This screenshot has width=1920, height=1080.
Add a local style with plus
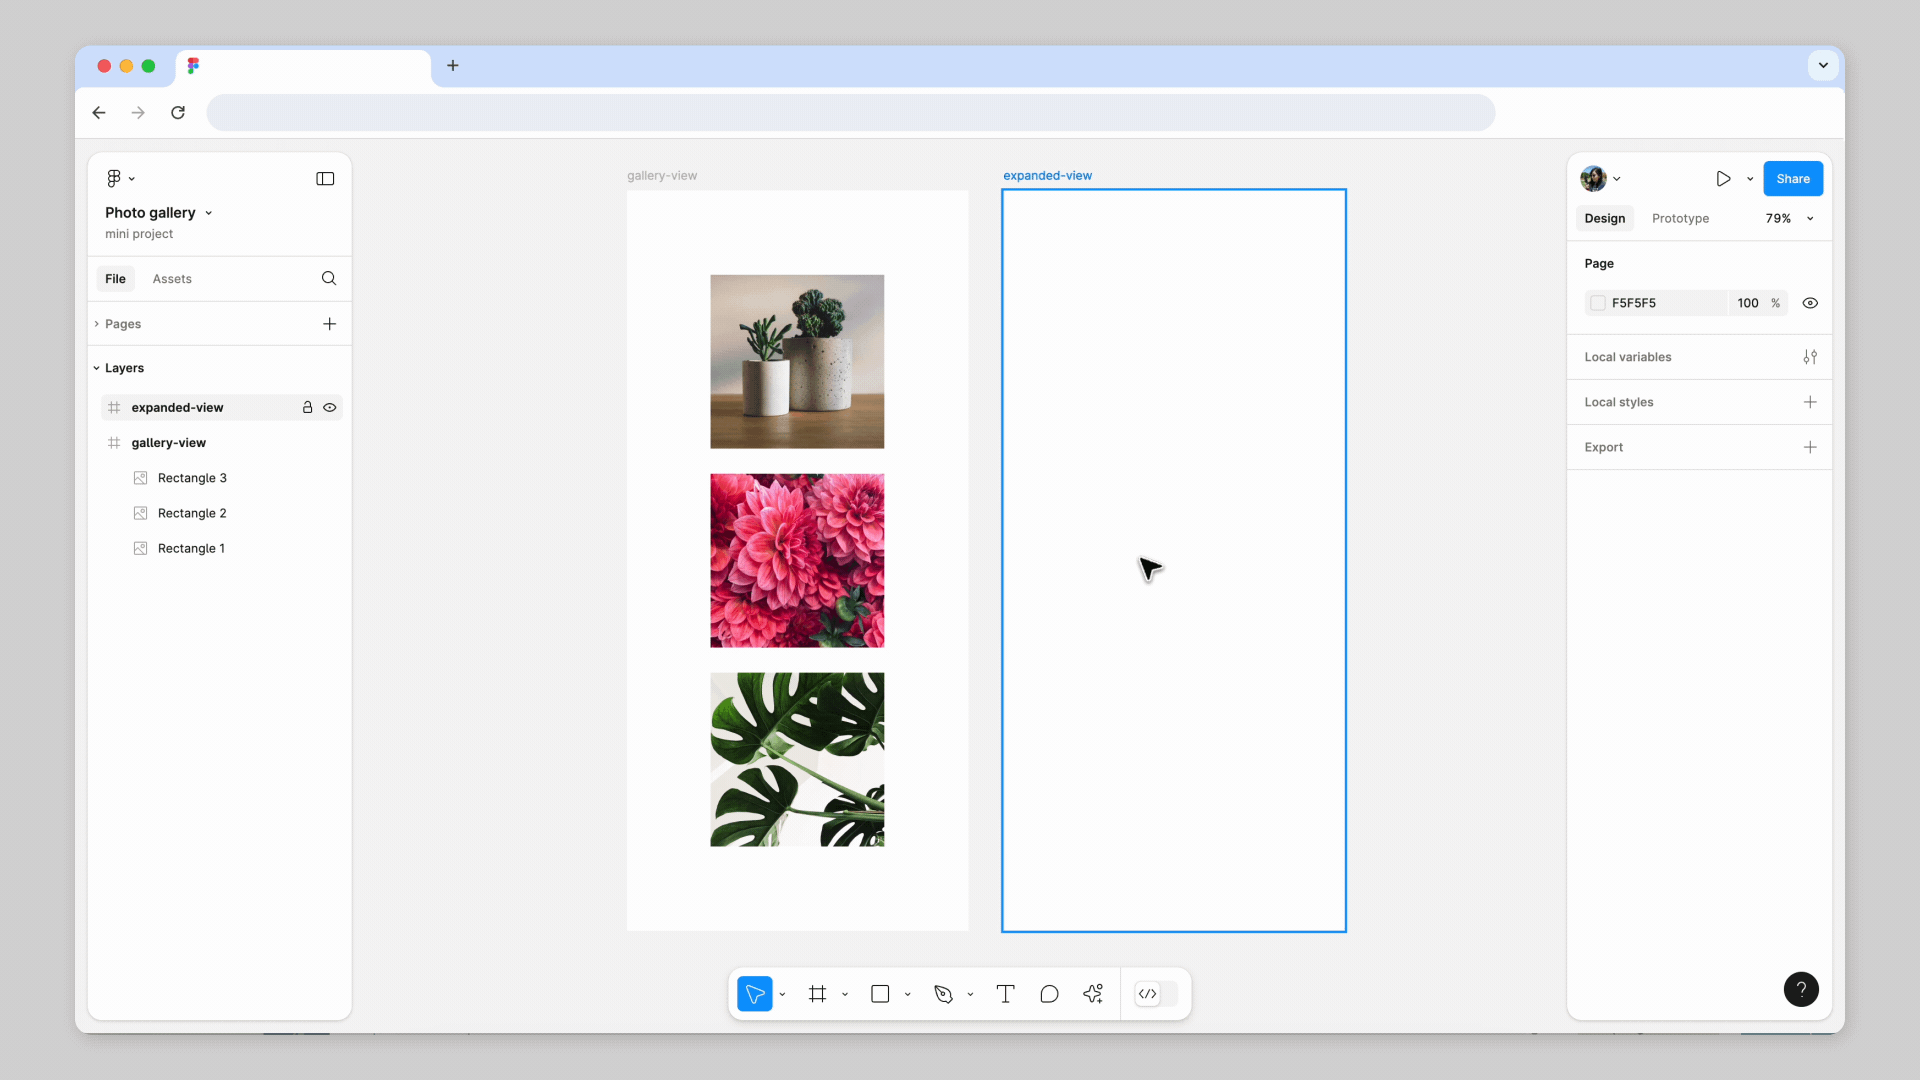point(1810,401)
